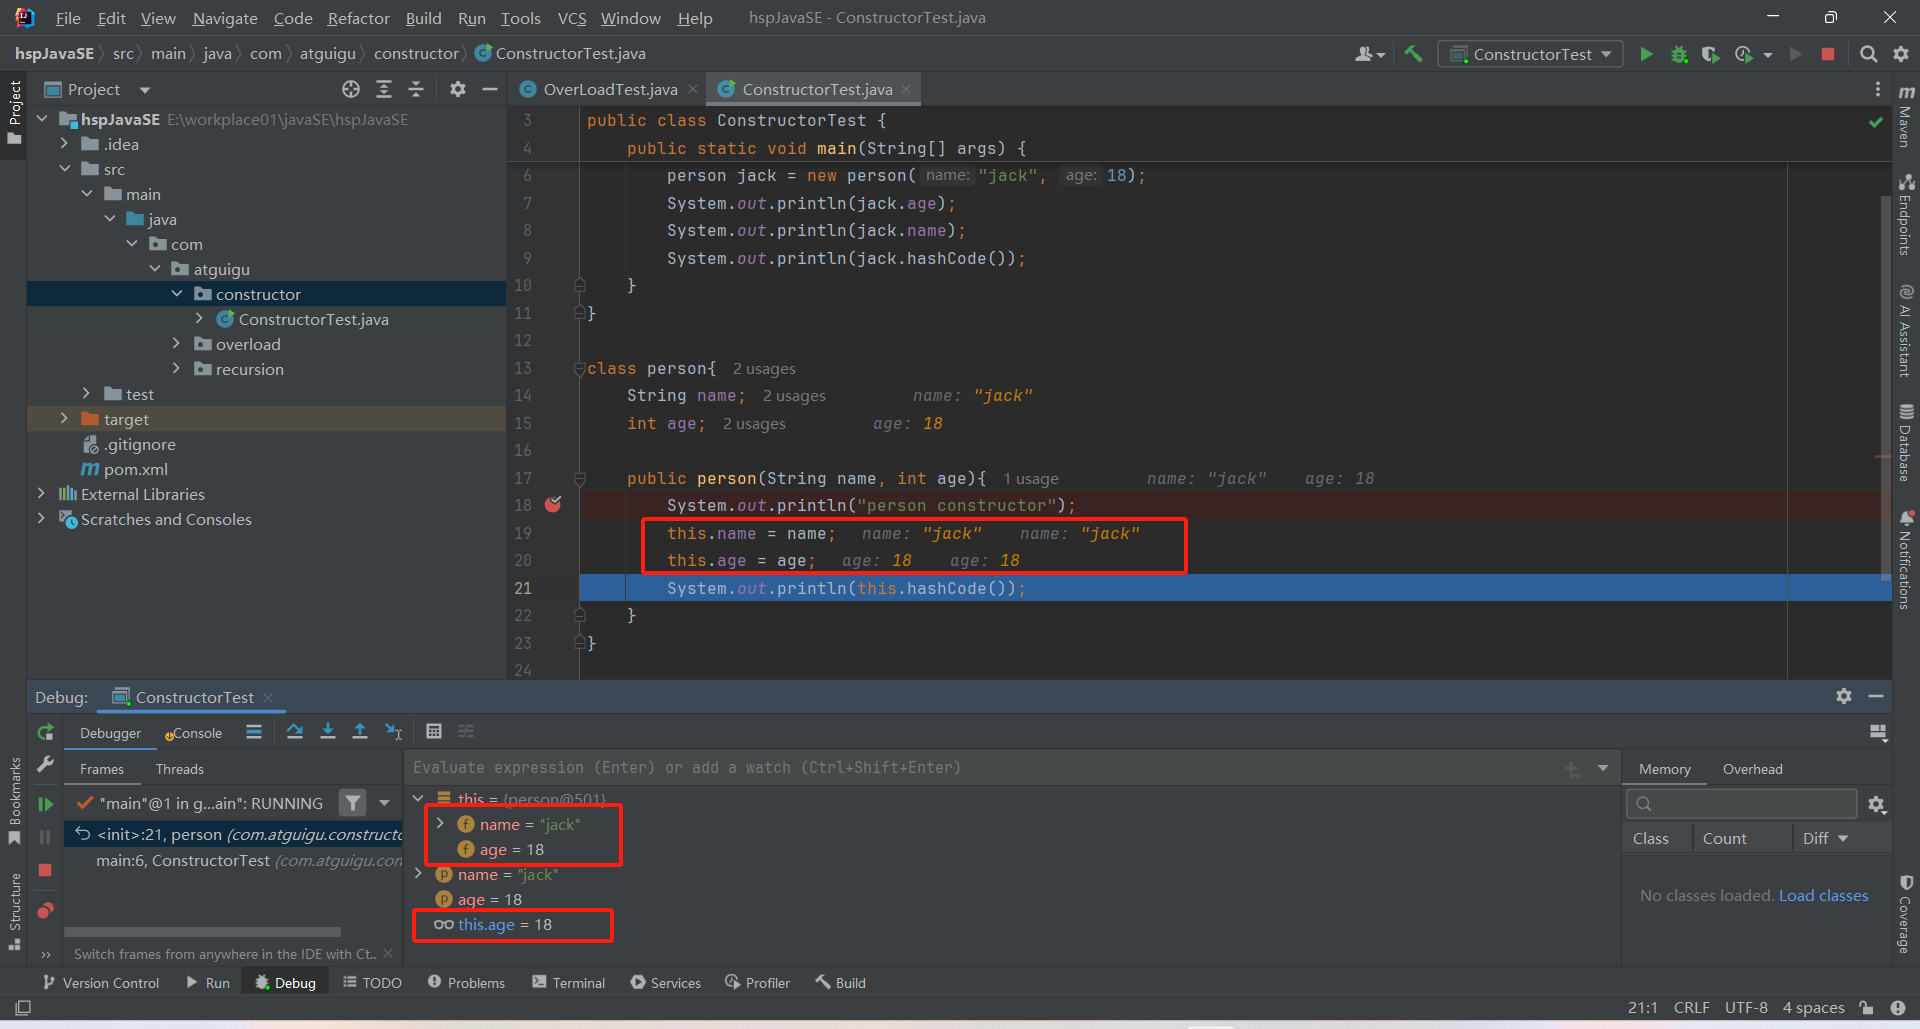Open Evaluate Expression calculator icon

[434, 732]
